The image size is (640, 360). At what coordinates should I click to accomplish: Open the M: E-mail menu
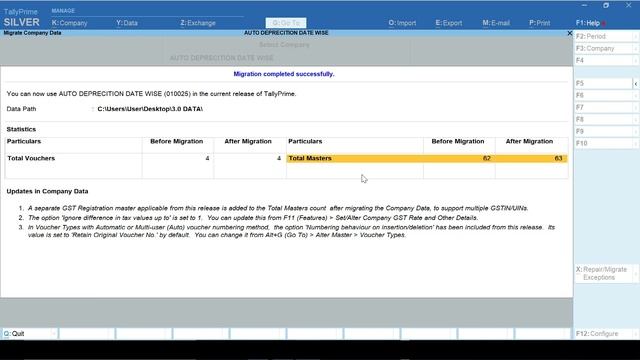click(496, 23)
